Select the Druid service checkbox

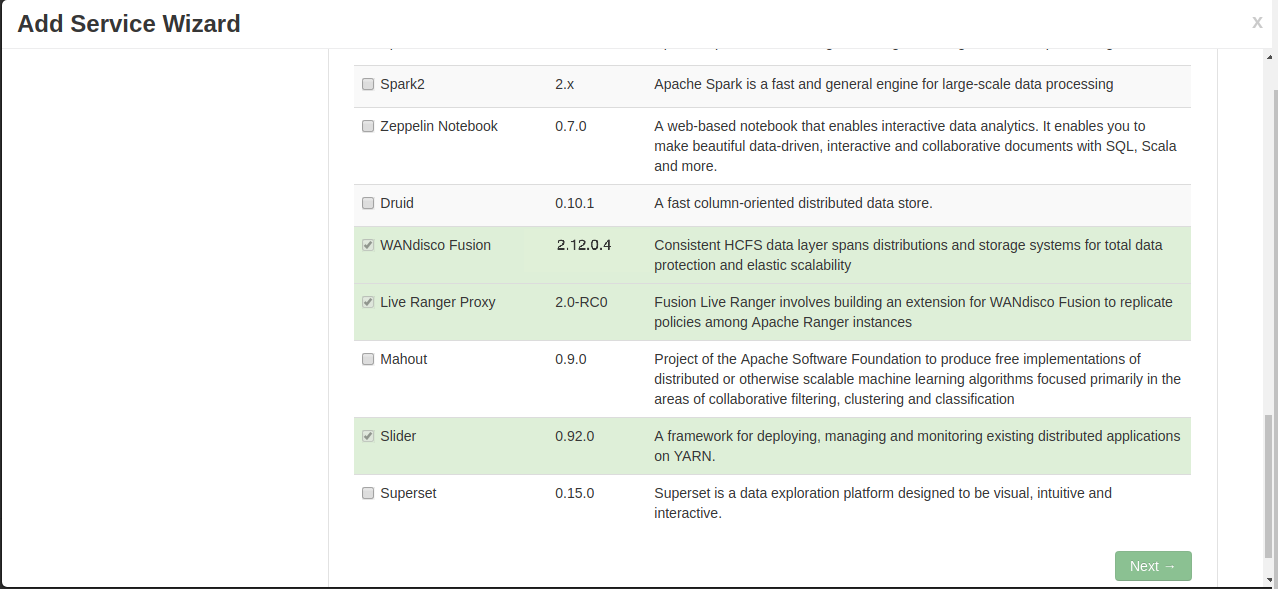click(x=368, y=204)
